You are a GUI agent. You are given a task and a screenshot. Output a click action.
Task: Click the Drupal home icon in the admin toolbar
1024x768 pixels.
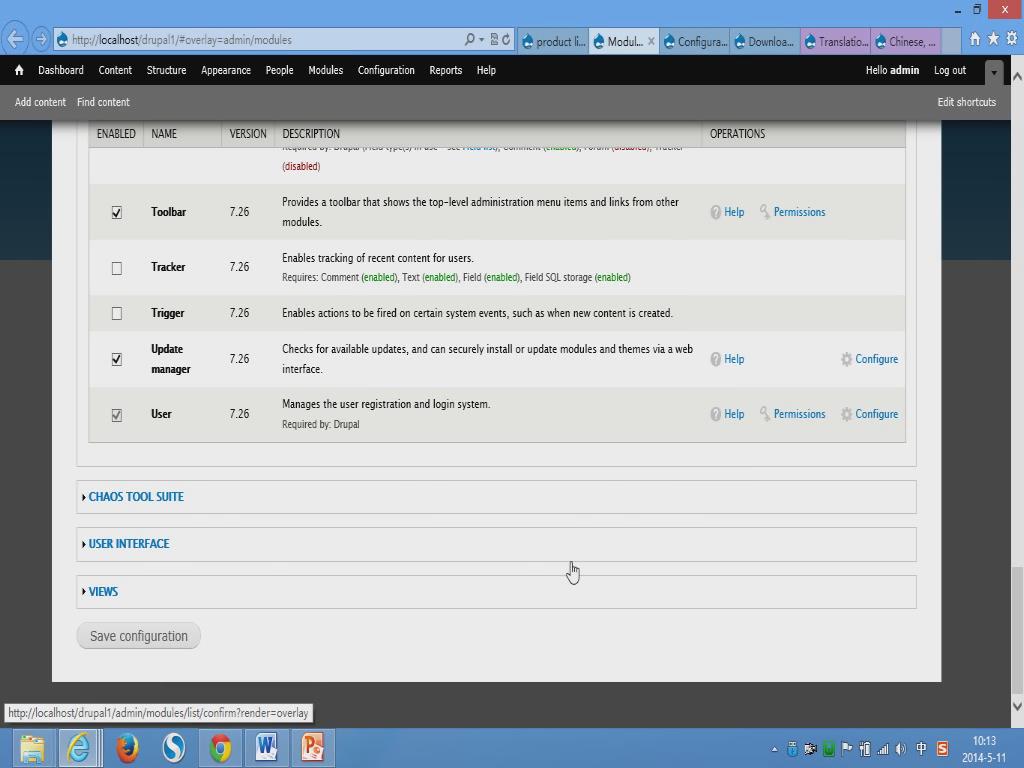tap(19, 70)
